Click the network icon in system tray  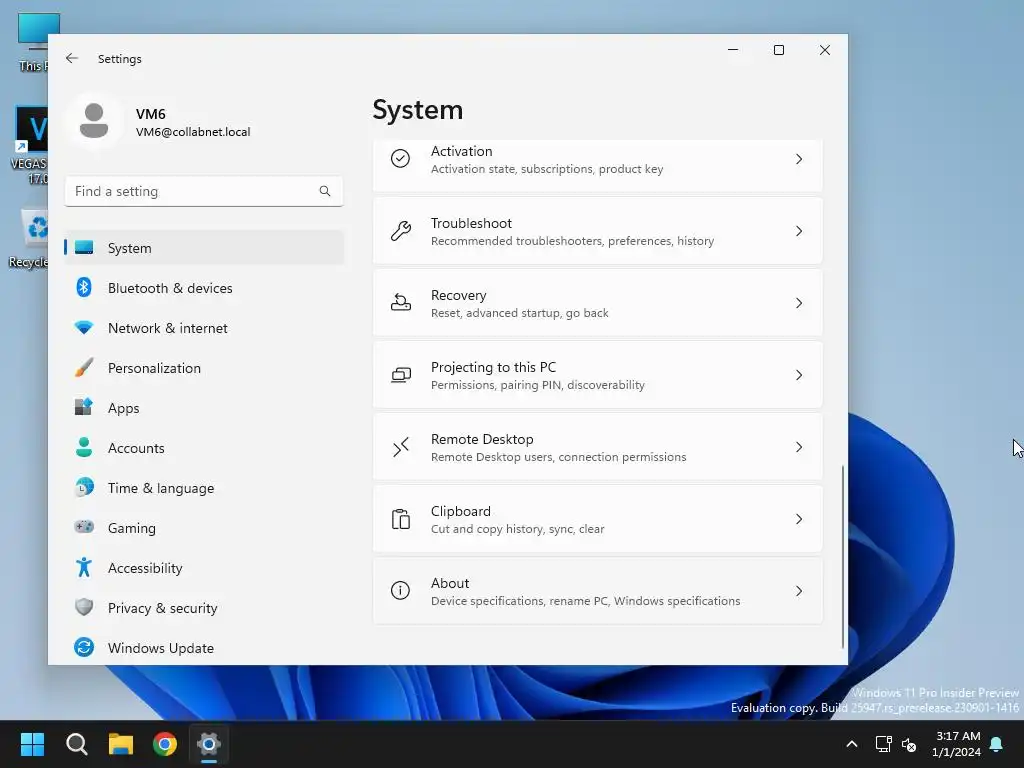tap(883, 744)
